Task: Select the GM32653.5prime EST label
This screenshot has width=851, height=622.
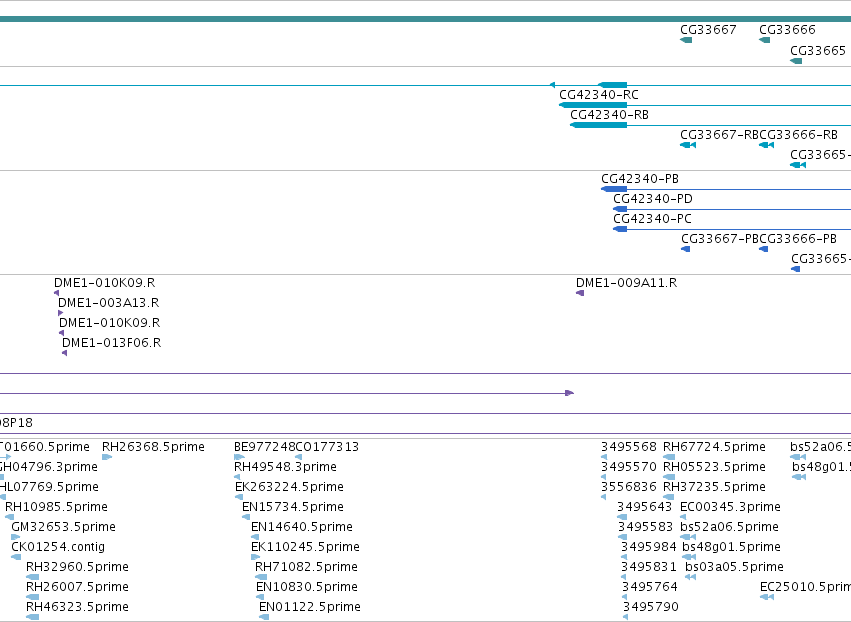Action: 63,527
